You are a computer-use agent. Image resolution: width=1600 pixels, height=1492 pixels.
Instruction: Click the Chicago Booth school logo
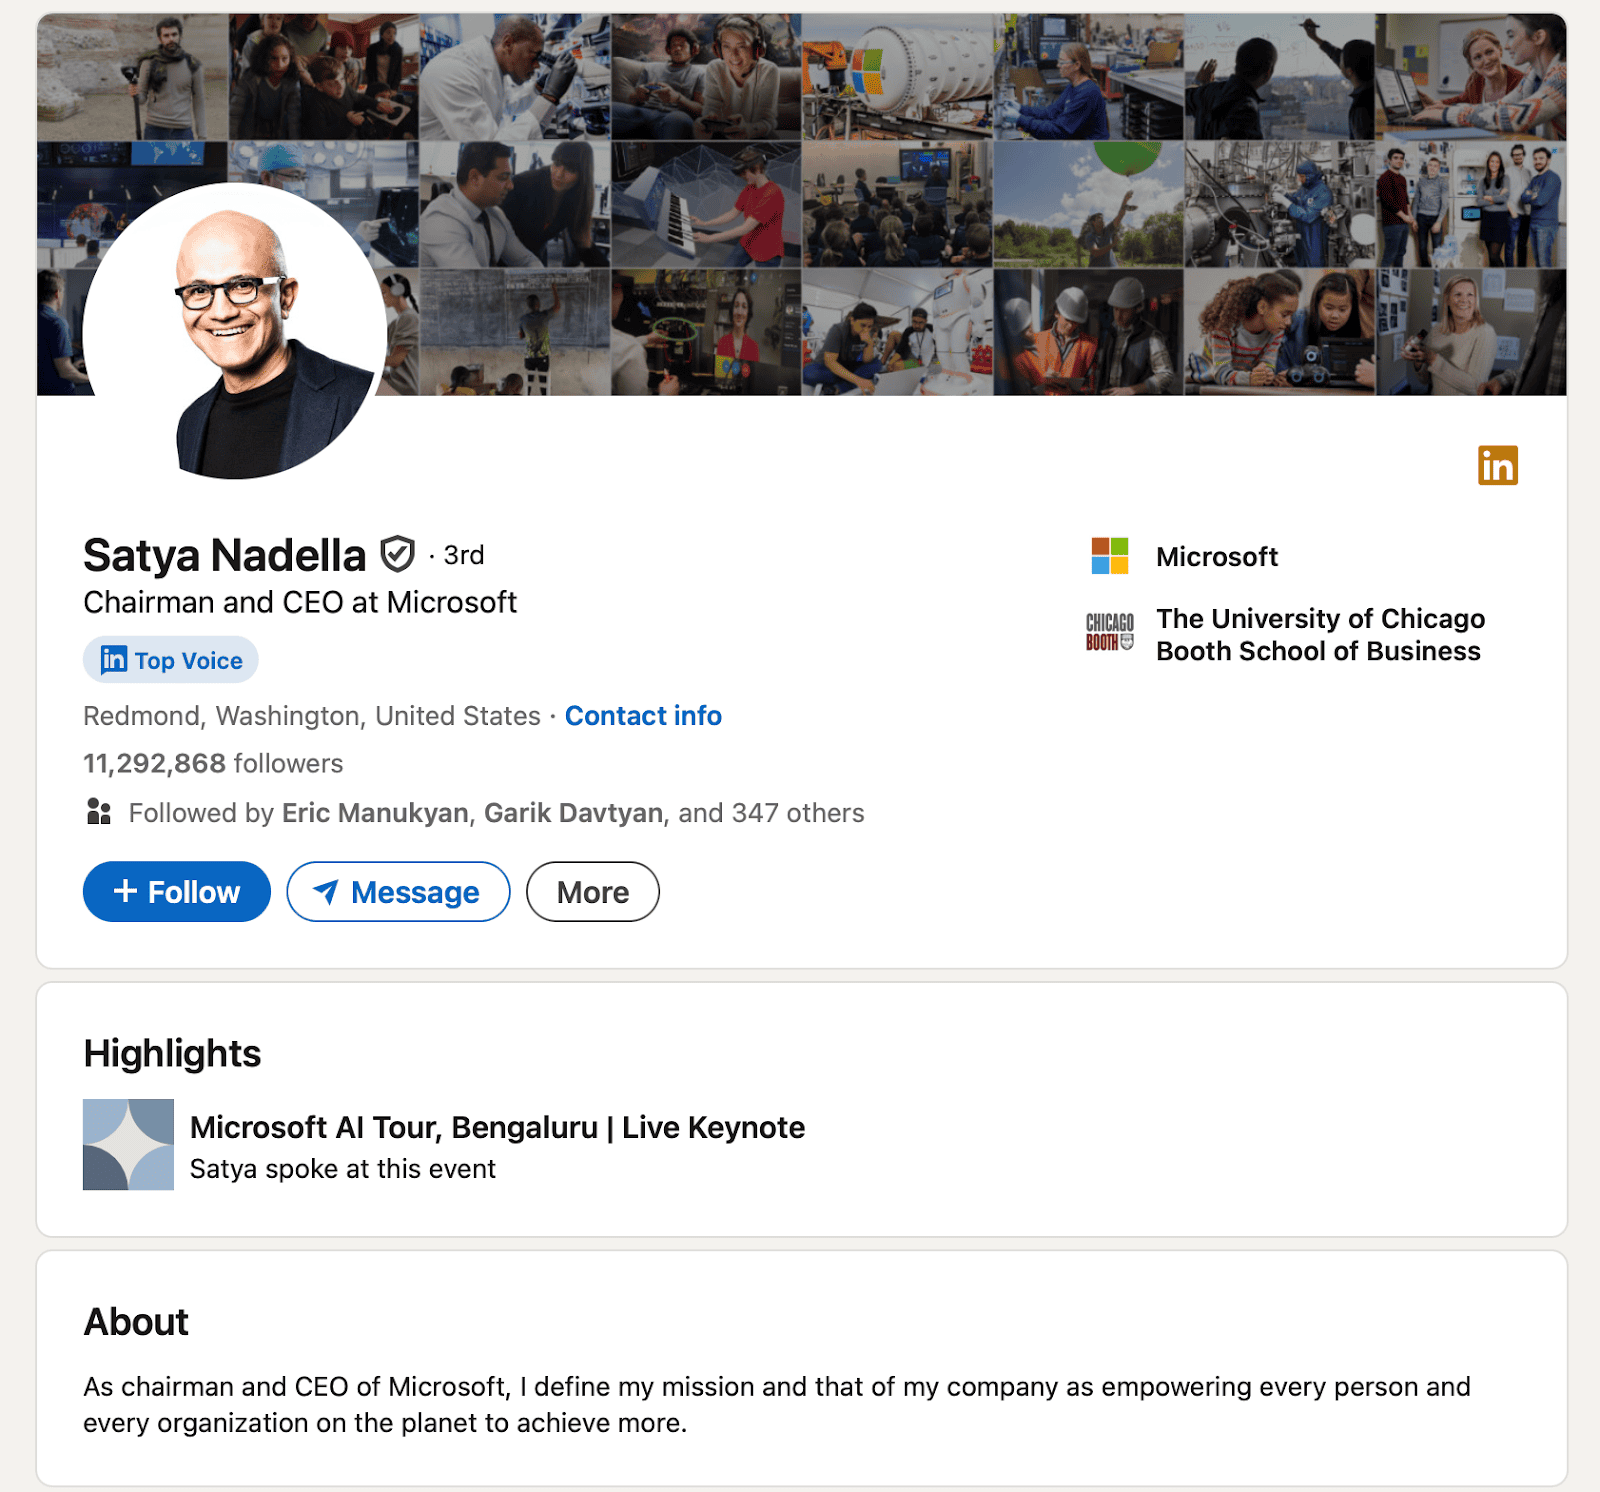tap(1109, 633)
